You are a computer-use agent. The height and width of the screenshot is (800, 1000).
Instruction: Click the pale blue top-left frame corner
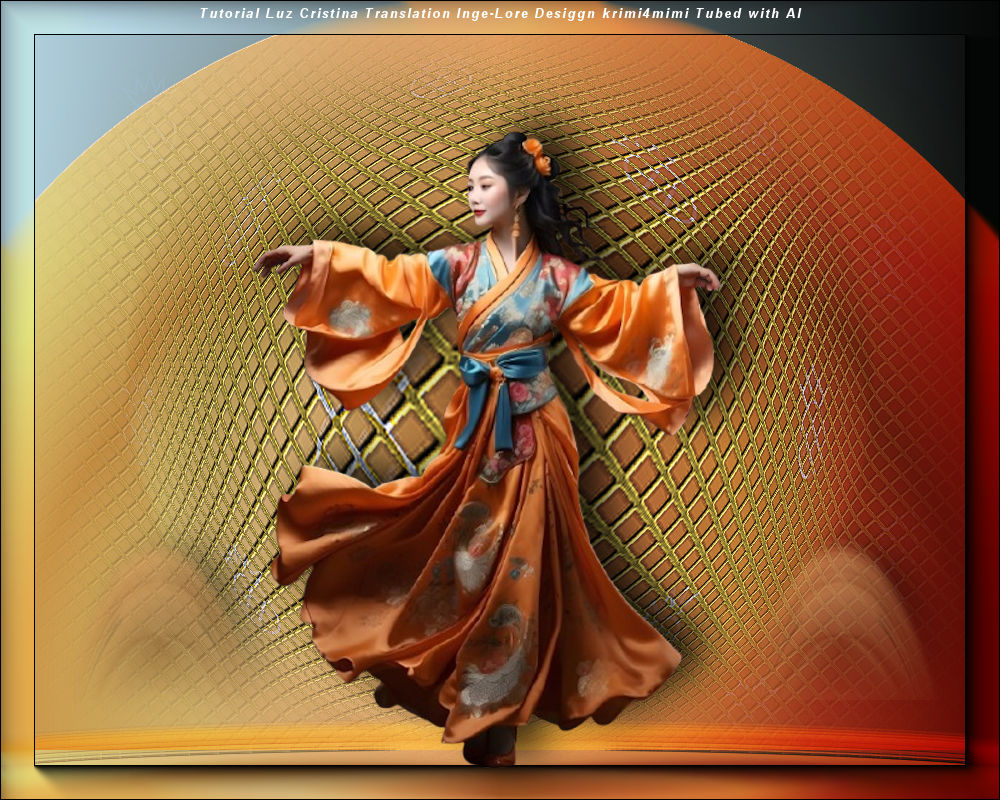15,100
